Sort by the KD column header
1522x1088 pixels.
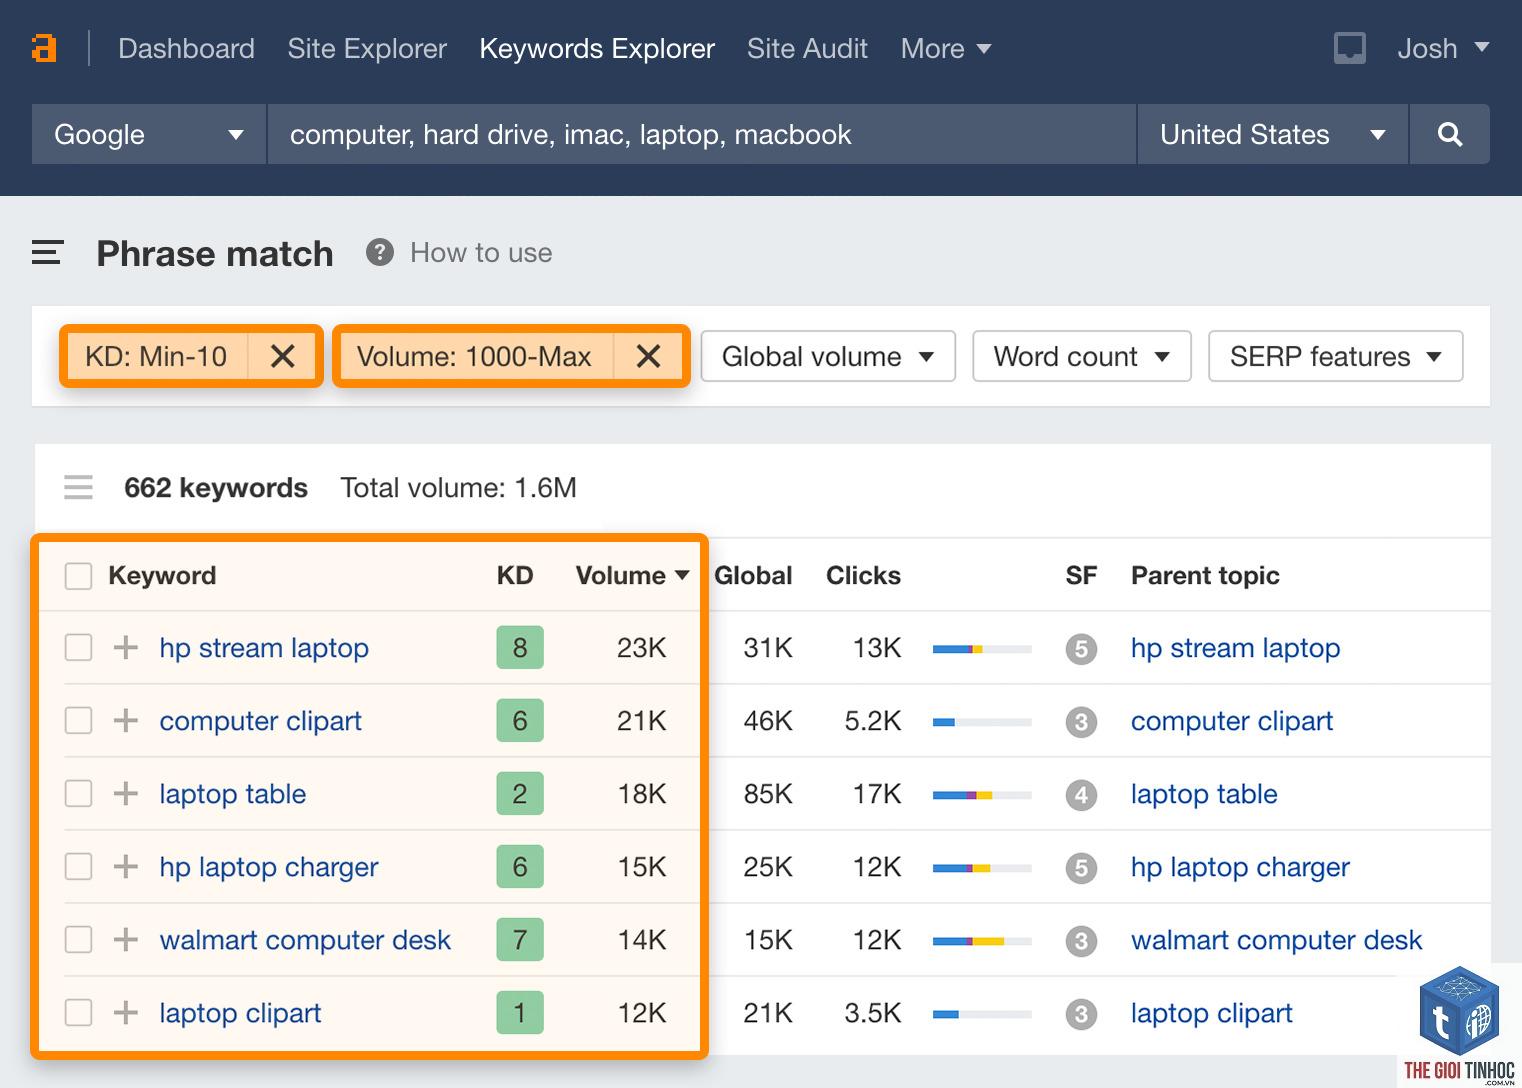(515, 575)
